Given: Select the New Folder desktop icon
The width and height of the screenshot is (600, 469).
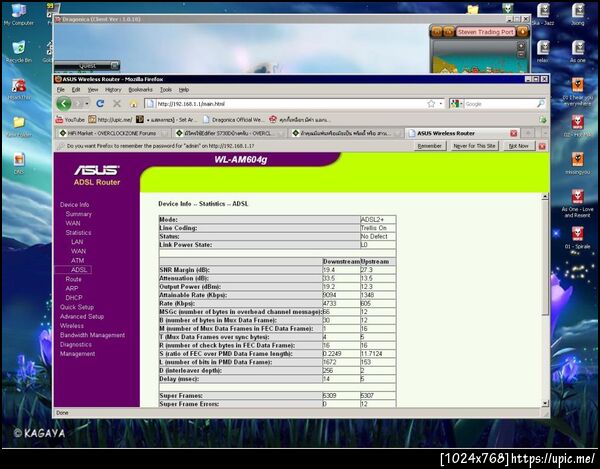Looking at the screenshot, I should (x=18, y=127).
